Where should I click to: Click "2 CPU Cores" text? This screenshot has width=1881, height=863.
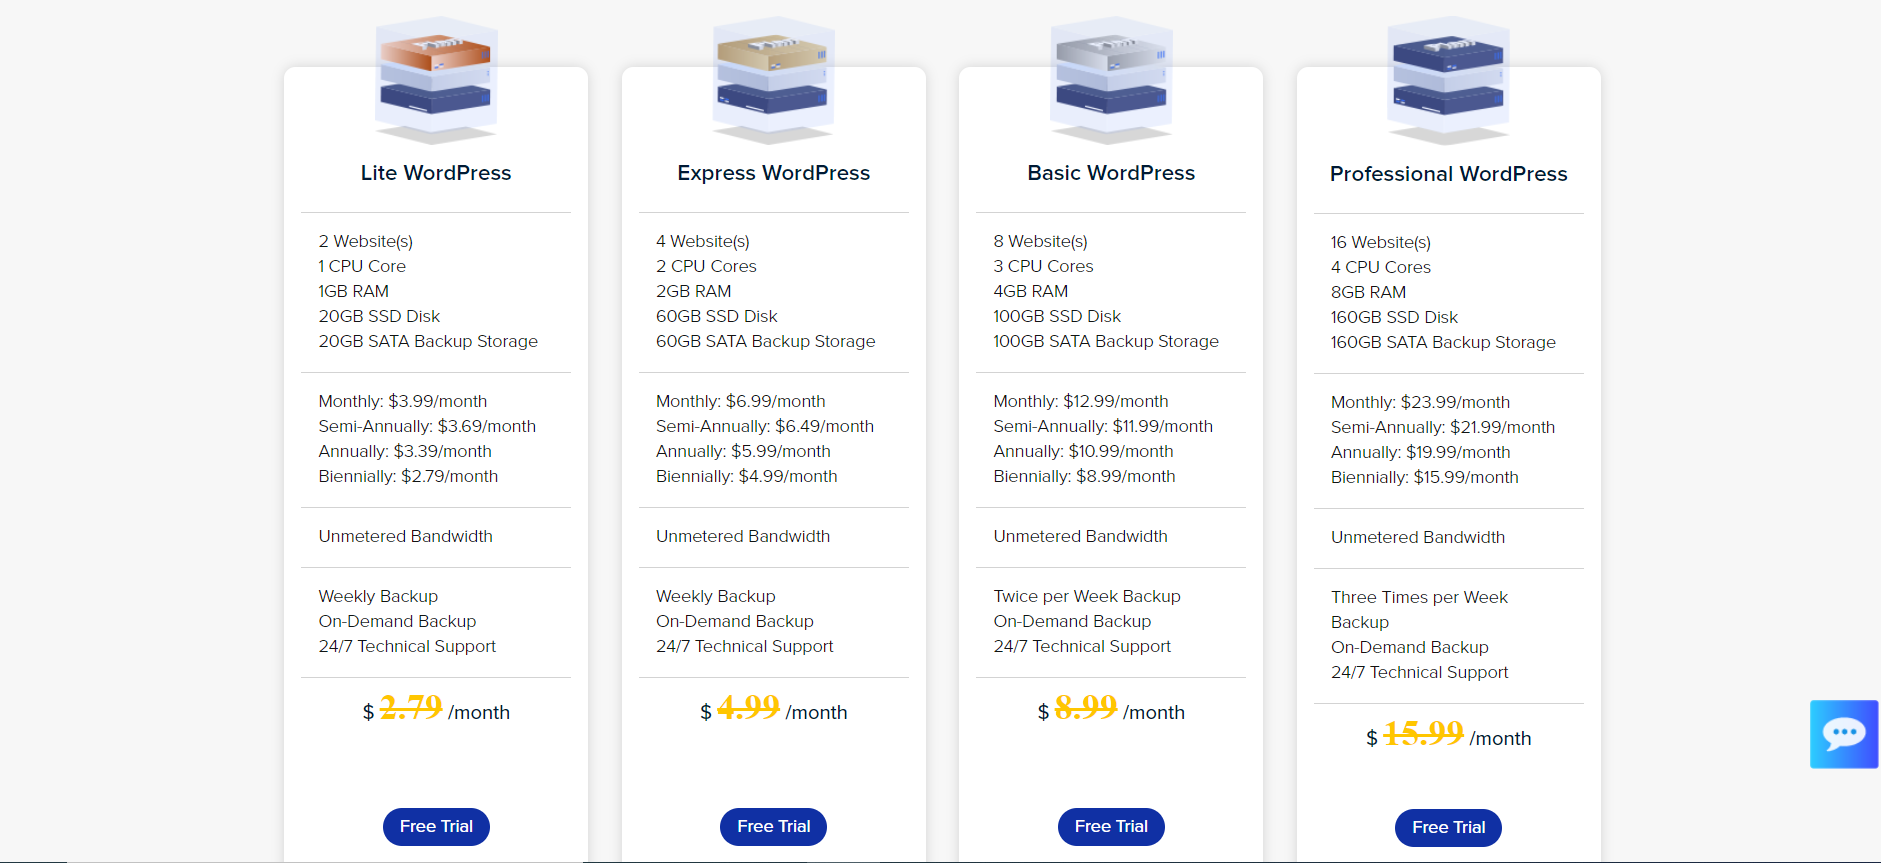[706, 266]
